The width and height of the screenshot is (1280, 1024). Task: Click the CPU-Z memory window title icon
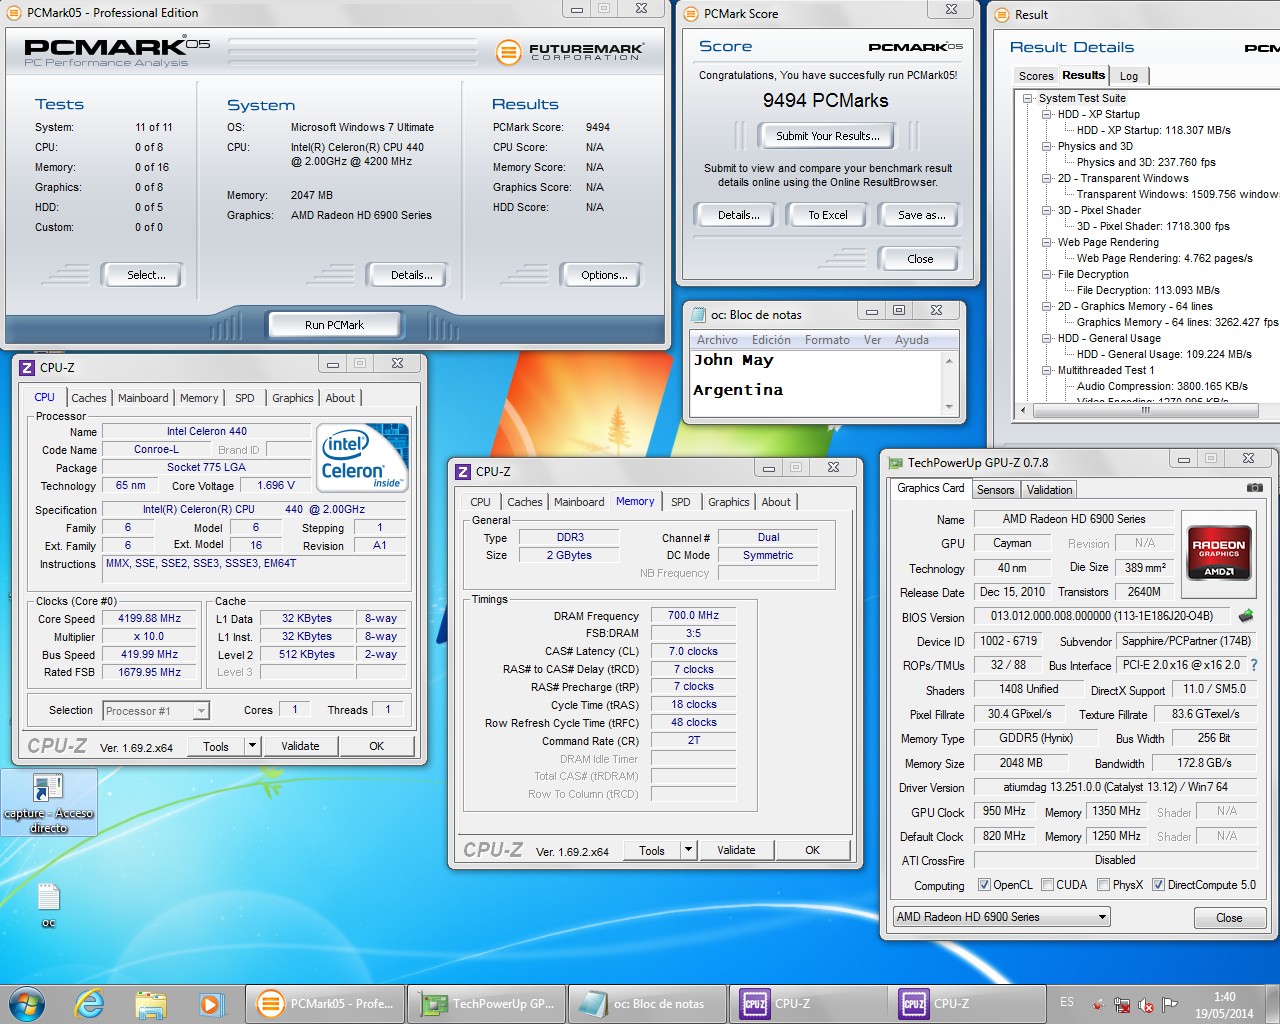click(x=463, y=471)
